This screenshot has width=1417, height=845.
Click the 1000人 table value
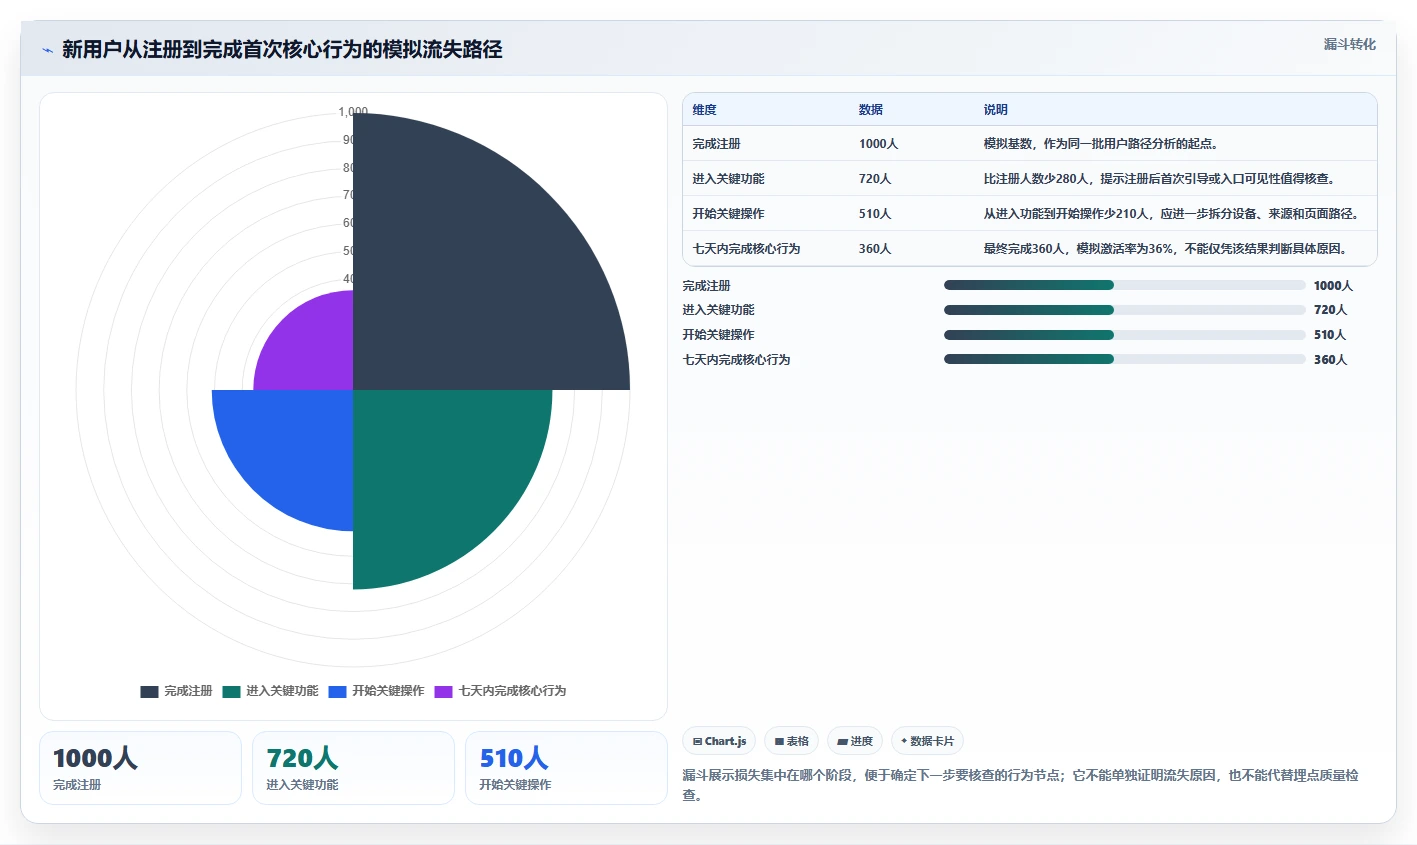pos(878,144)
